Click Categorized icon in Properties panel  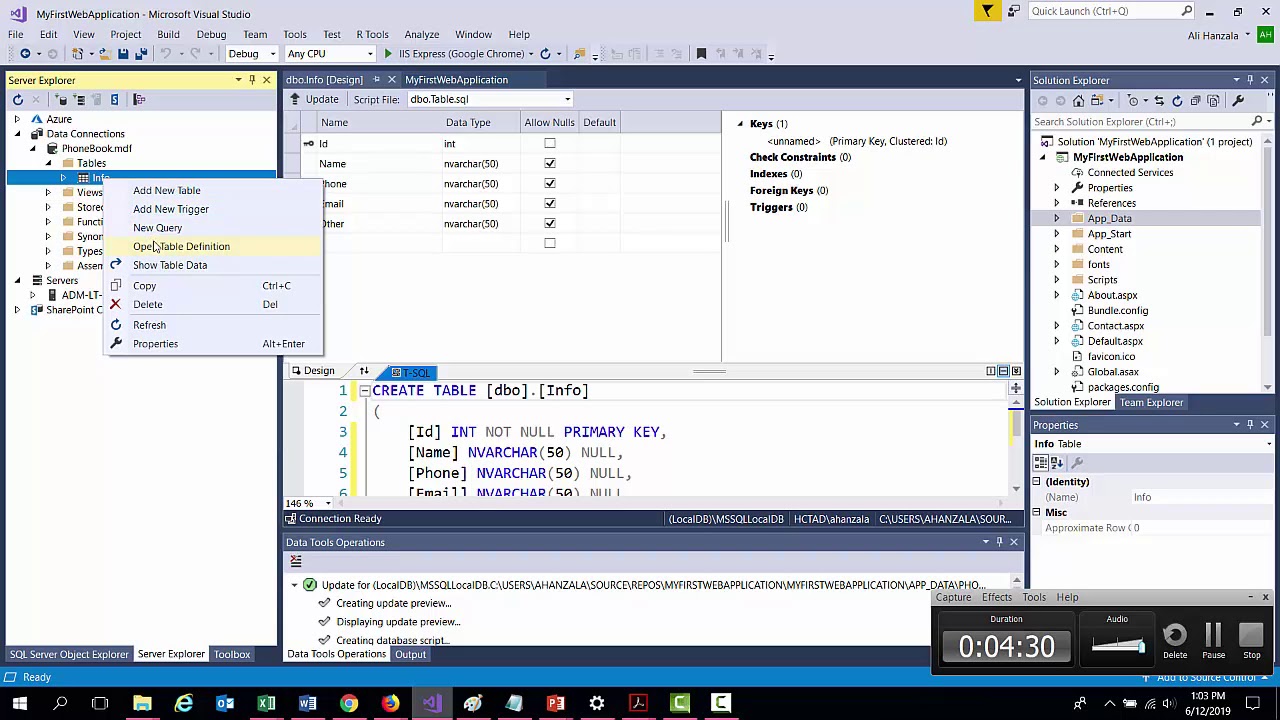click(1042, 463)
